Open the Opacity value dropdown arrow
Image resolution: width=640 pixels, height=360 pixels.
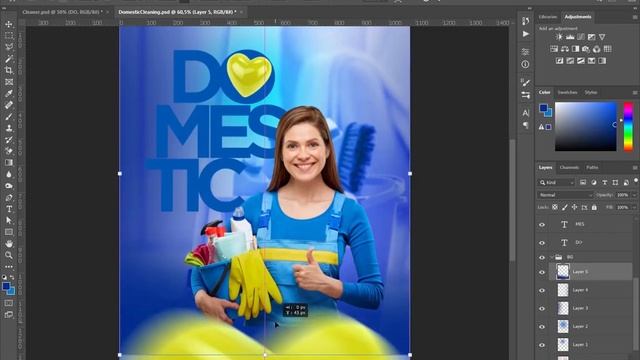click(x=634, y=195)
